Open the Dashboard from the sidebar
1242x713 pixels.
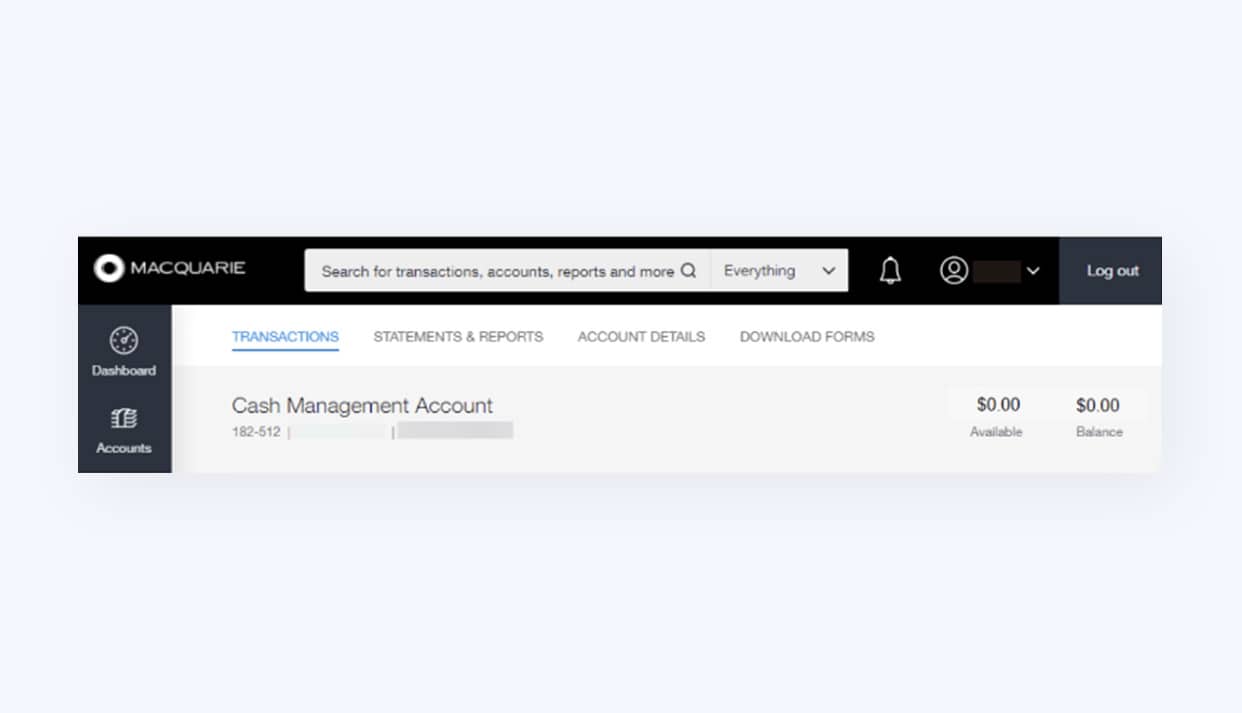[124, 351]
